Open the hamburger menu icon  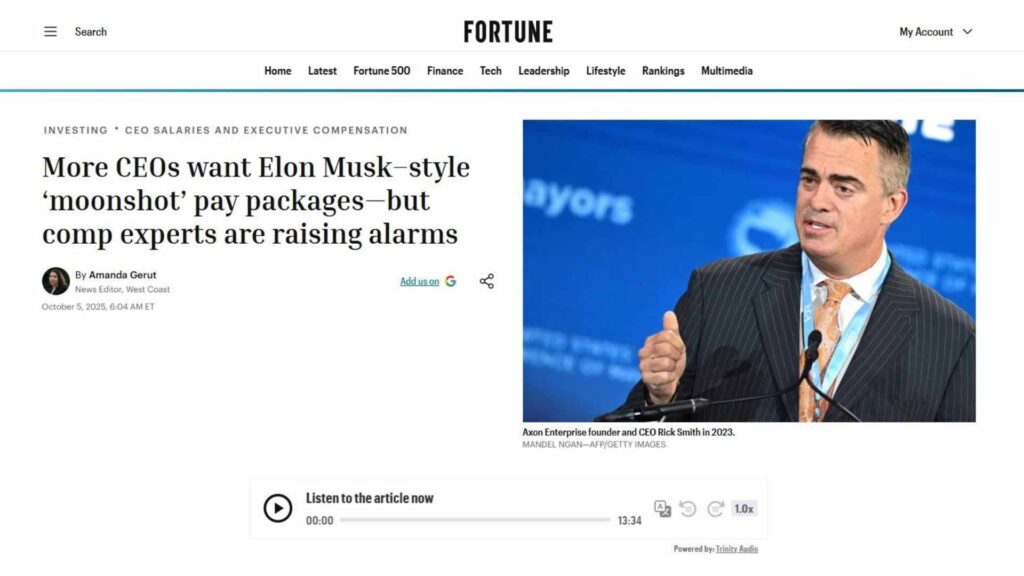click(x=50, y=31)
